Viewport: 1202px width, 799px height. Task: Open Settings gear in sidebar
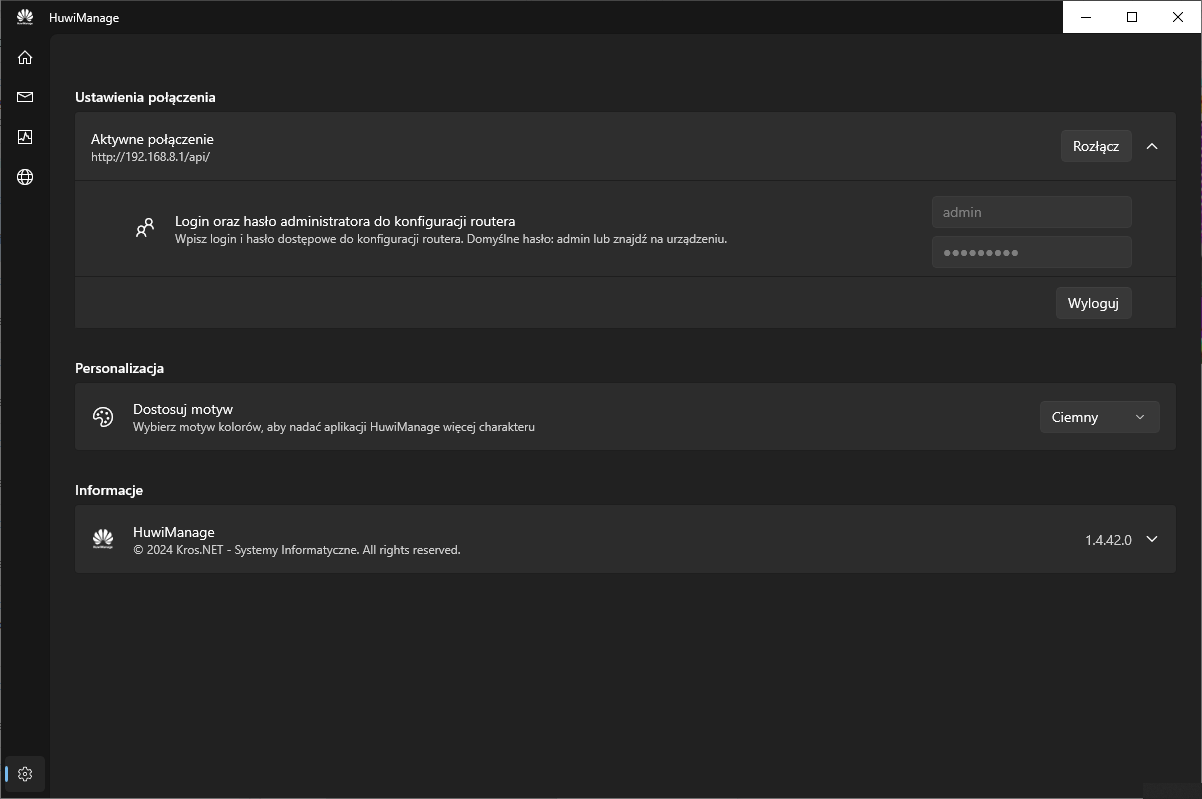pos(25,774)
